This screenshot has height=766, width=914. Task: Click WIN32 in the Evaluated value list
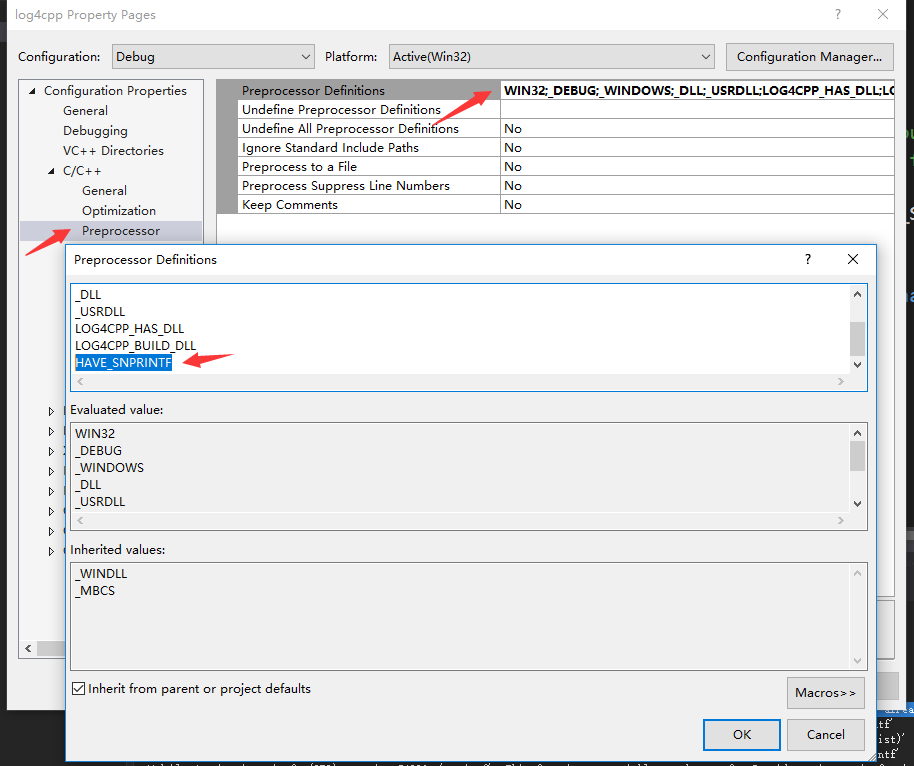[x=95, y=434]
